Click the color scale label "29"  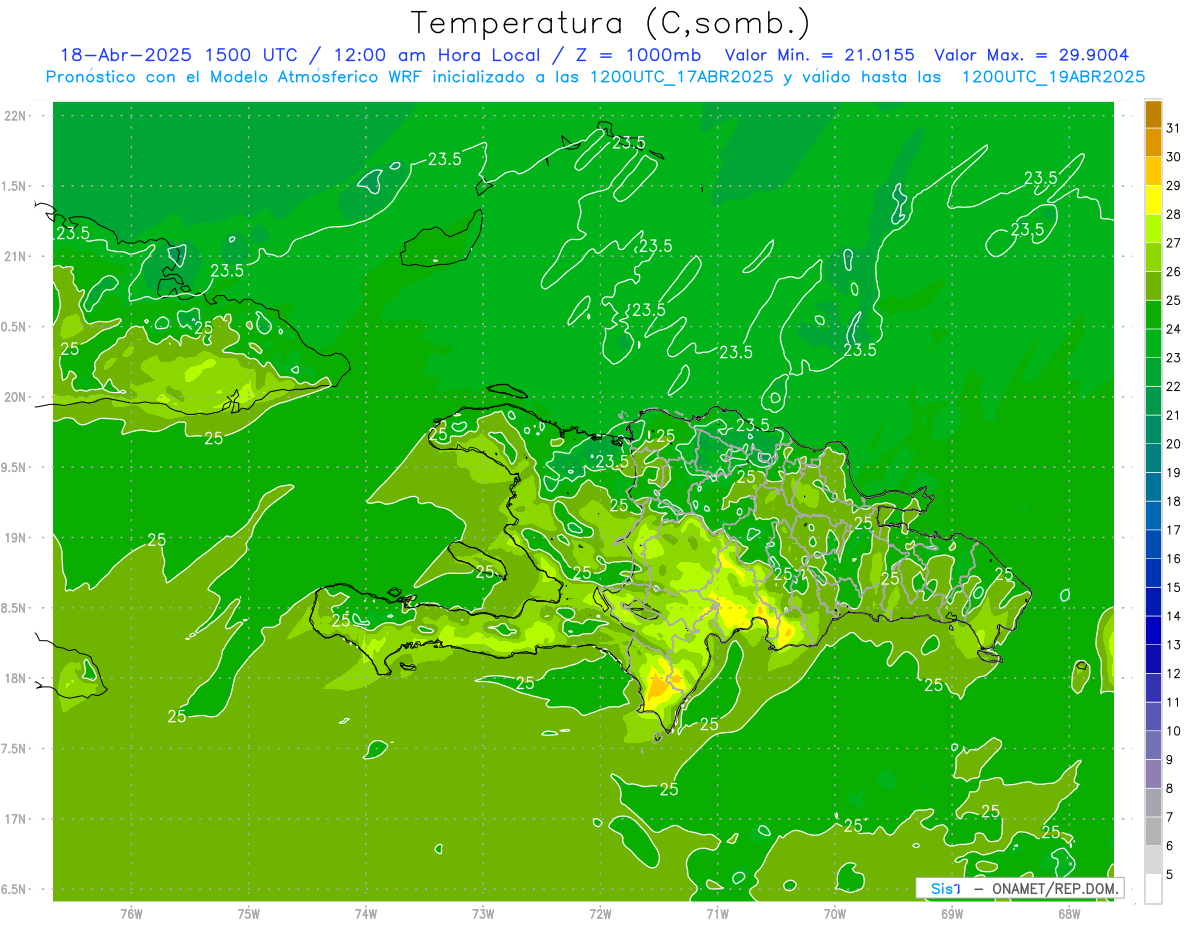(x=1174, y=185)
